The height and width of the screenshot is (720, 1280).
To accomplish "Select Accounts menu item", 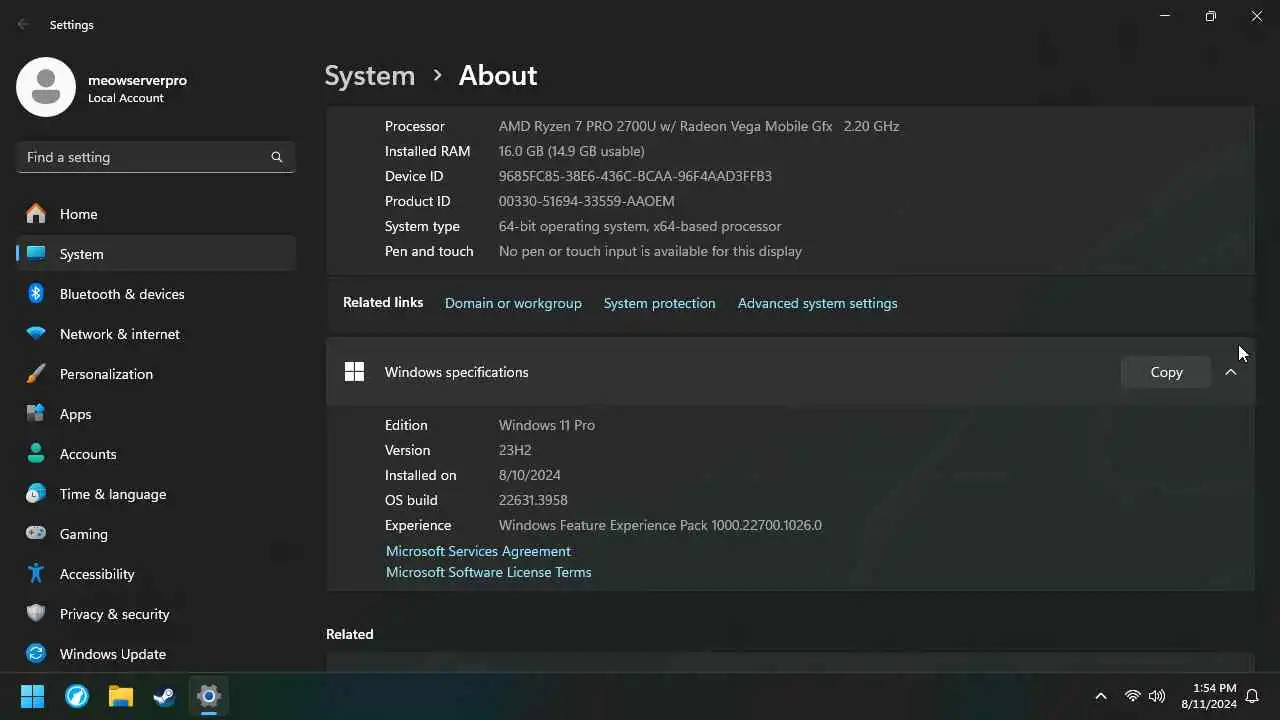I will pos(156,454).
